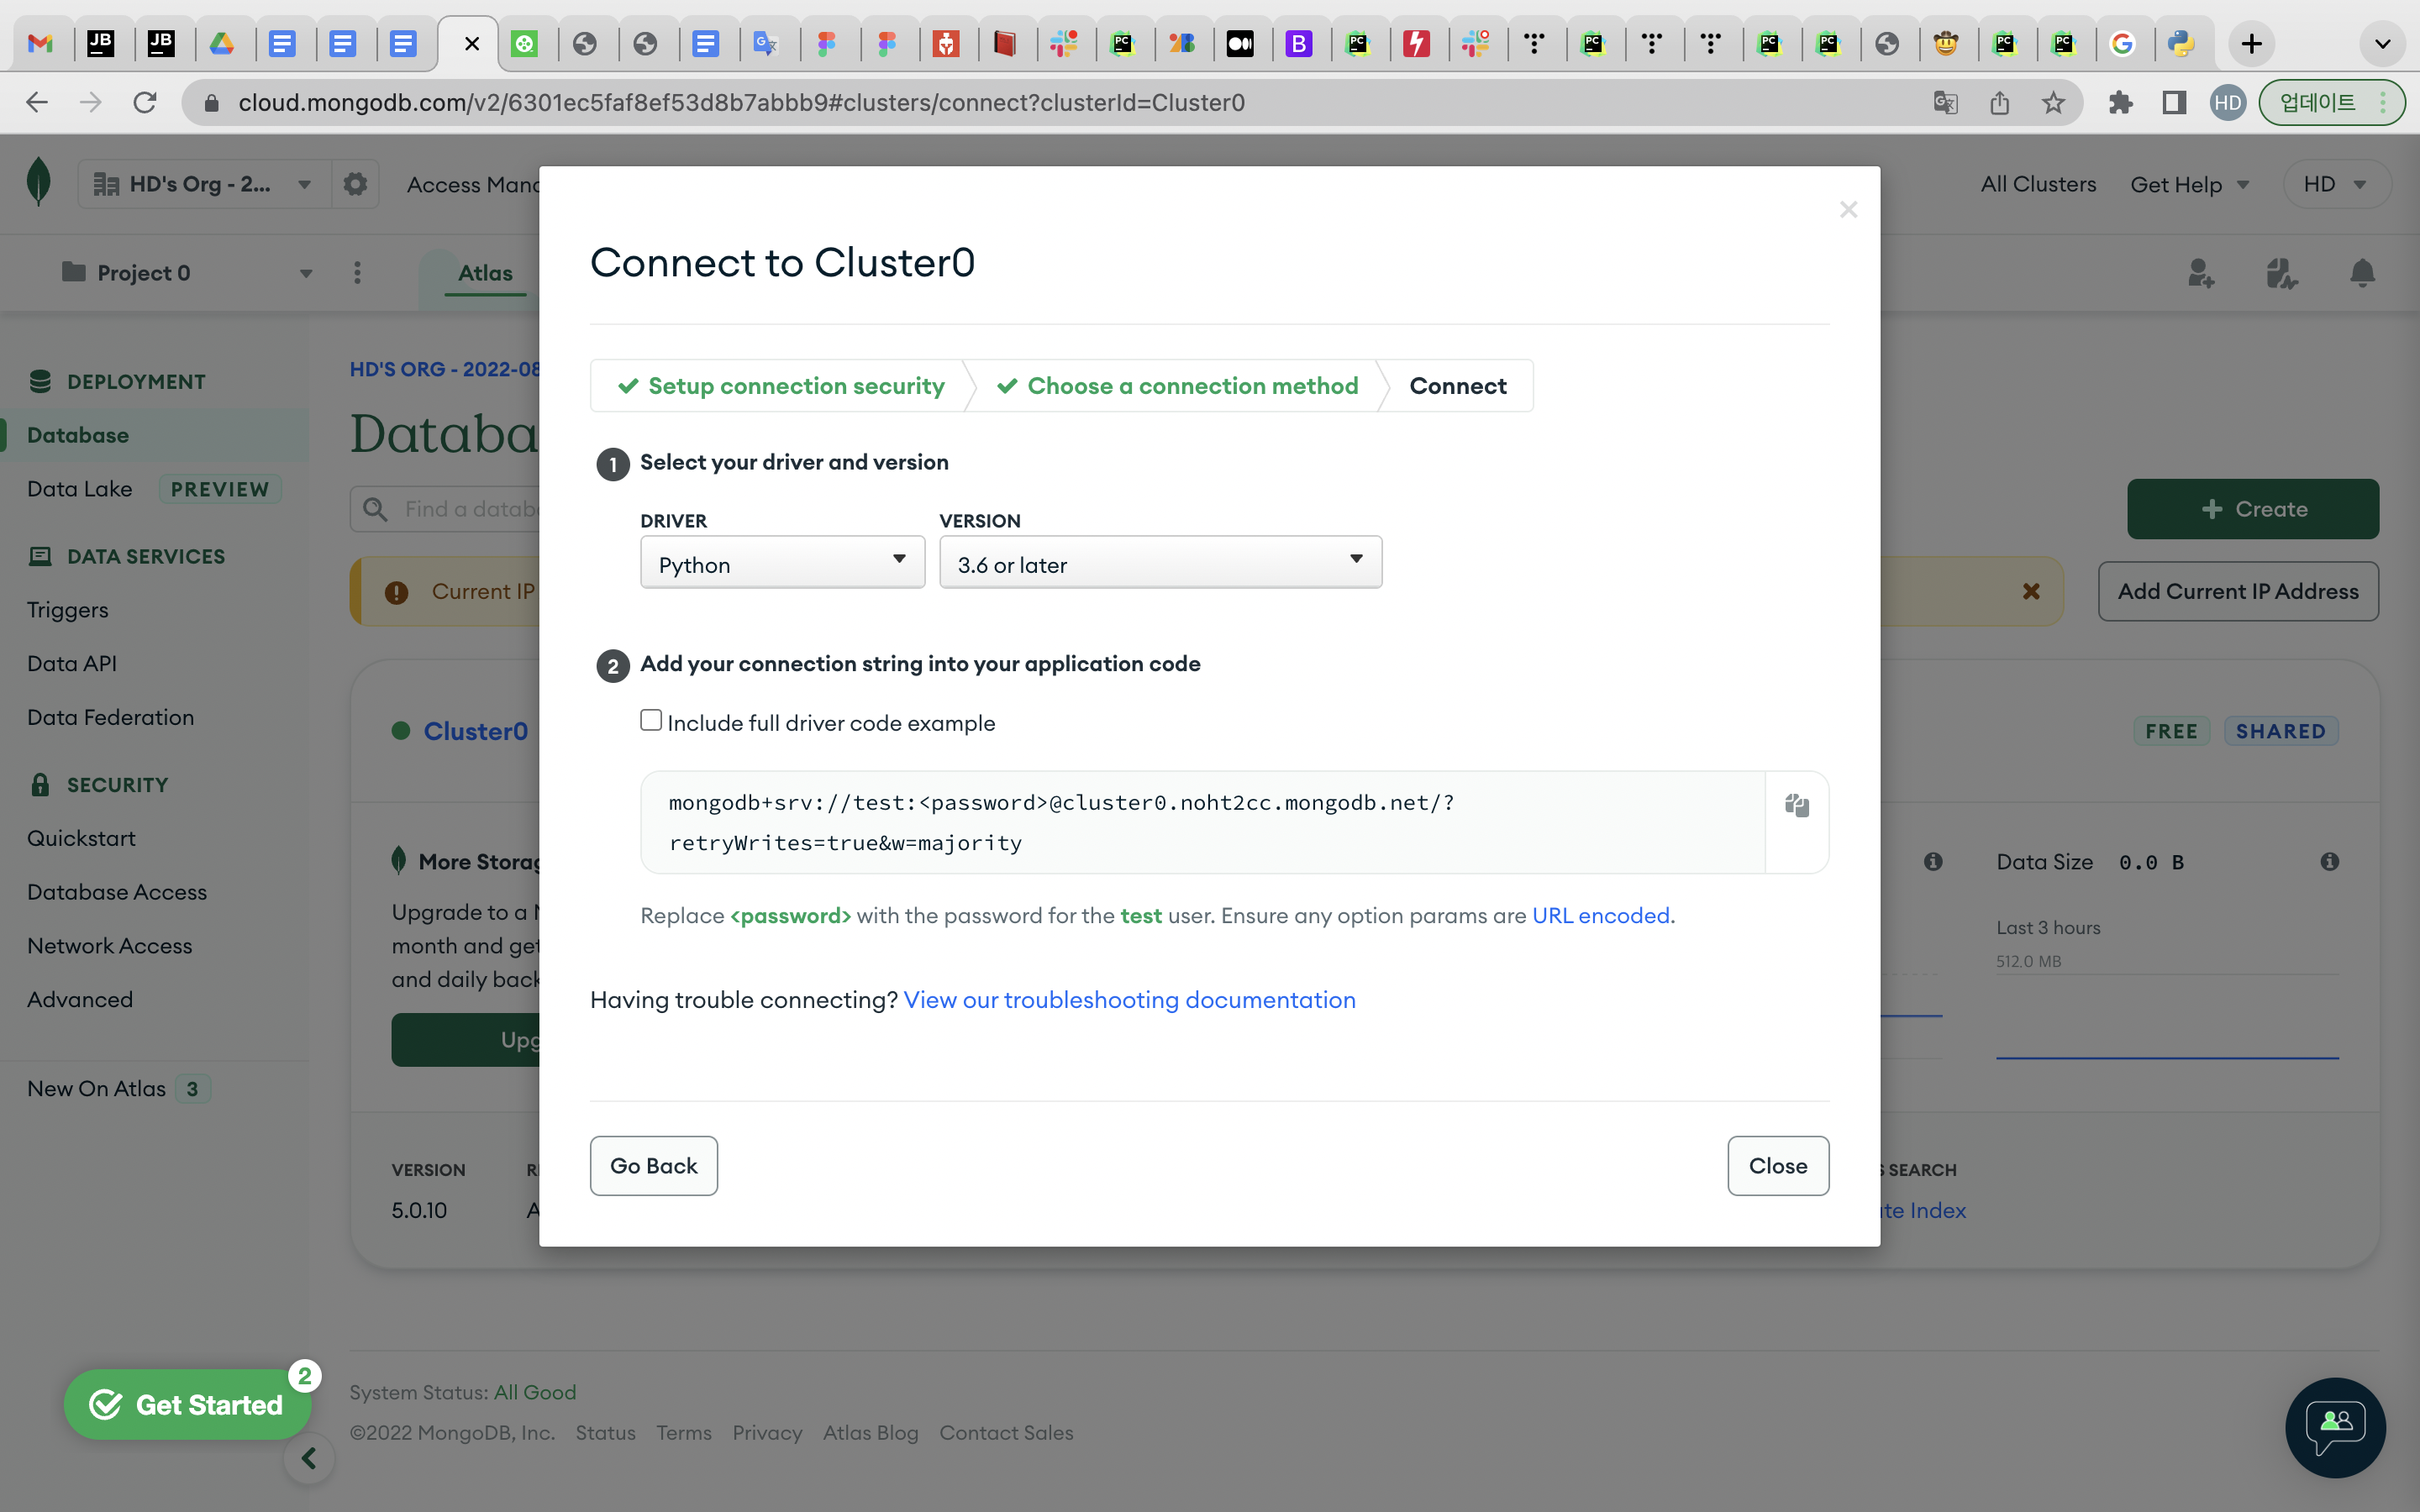Open All Good system status link
This screenshot has width=2420, height=1512.
[x=535, y=1392]
